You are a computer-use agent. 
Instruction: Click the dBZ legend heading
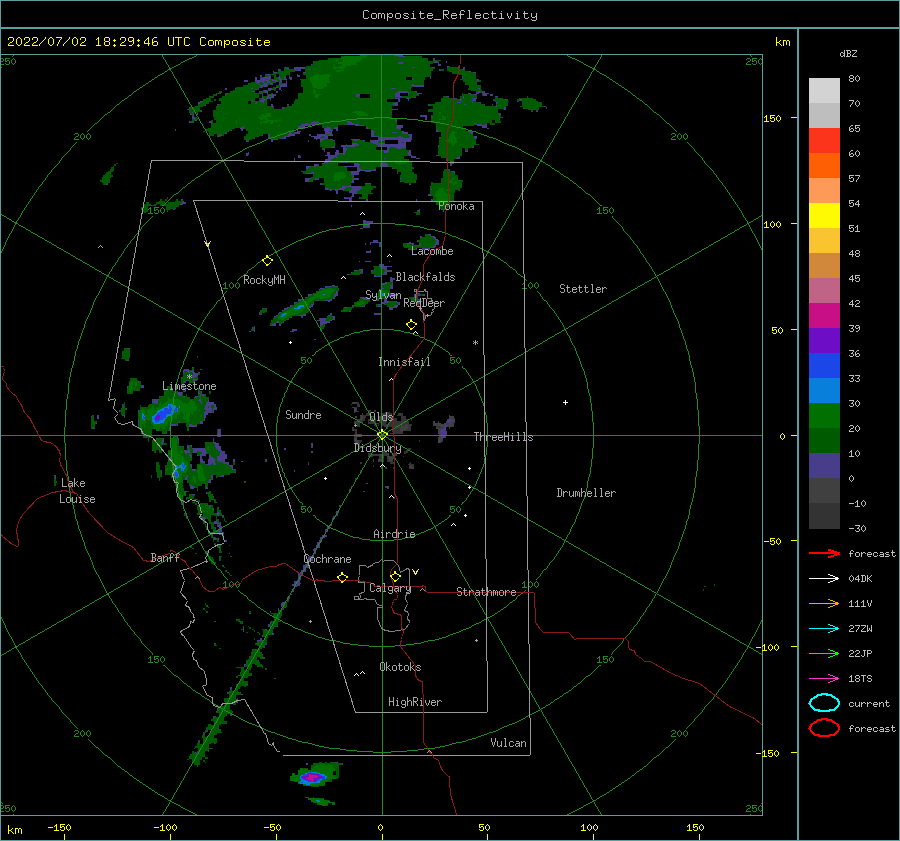tap(848, 53)
